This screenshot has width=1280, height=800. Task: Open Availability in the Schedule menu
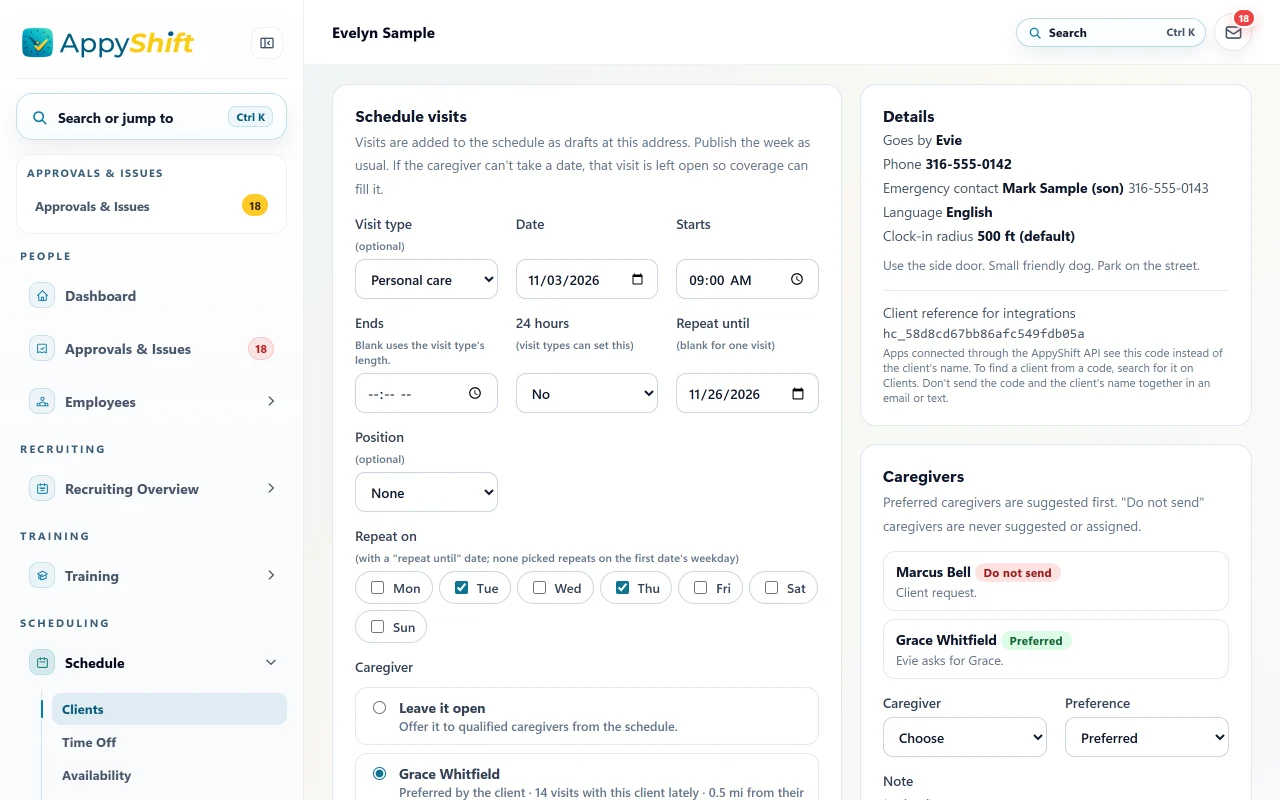[x=169, y=775]
